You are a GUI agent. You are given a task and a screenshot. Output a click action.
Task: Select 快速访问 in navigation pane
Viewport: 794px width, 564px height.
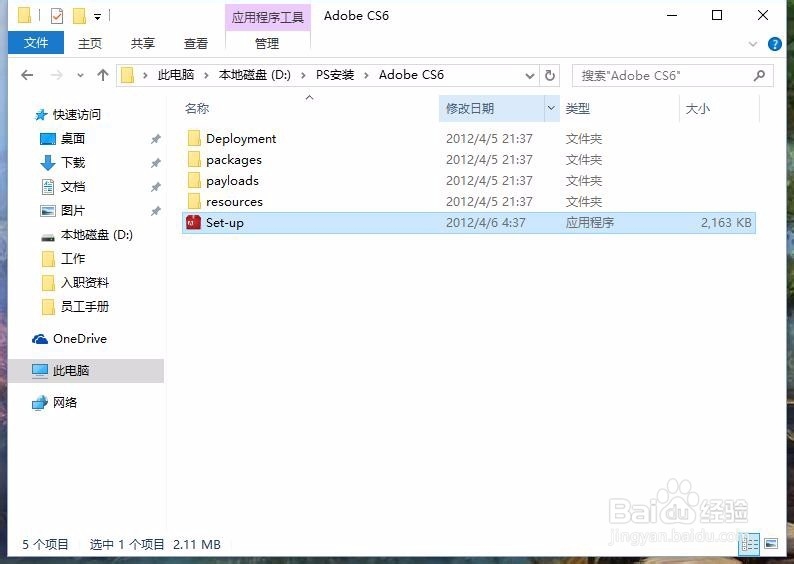click(x=77, y=114)
